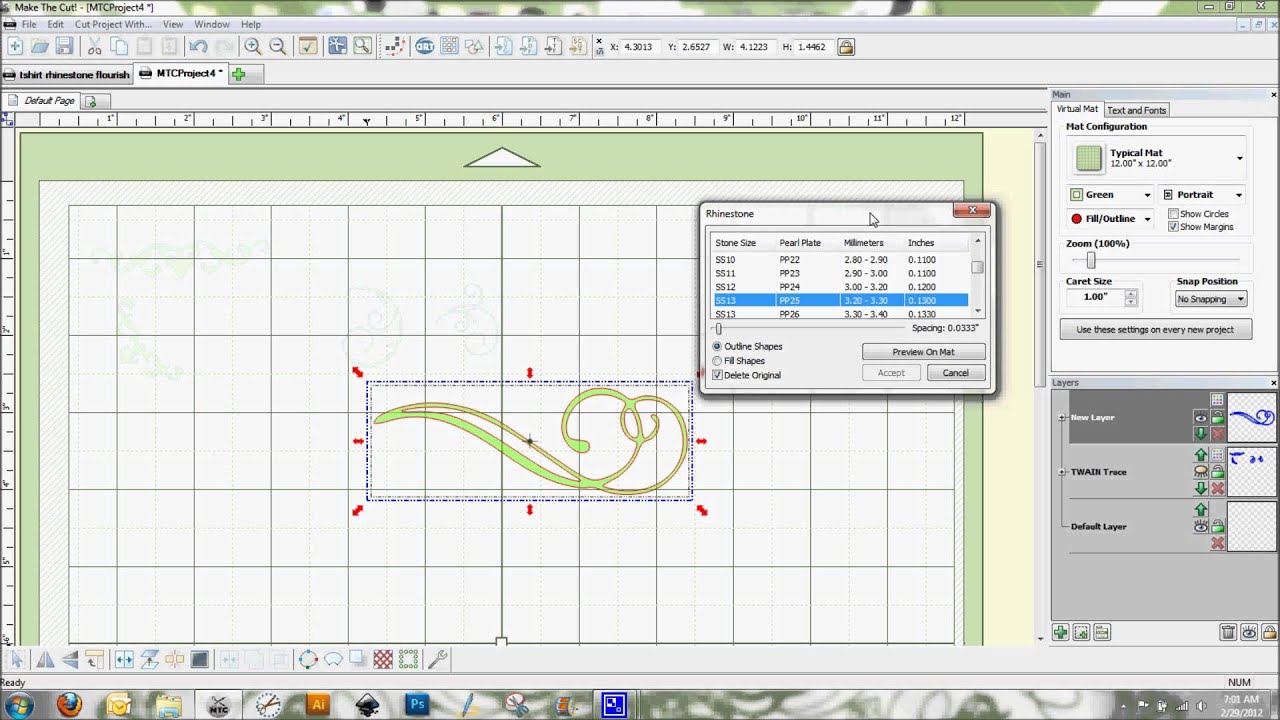Viewport: 1280px width, 720px height.
Task: Click the Zoom Out magnifier icon
Action: [x=277, y=46]
